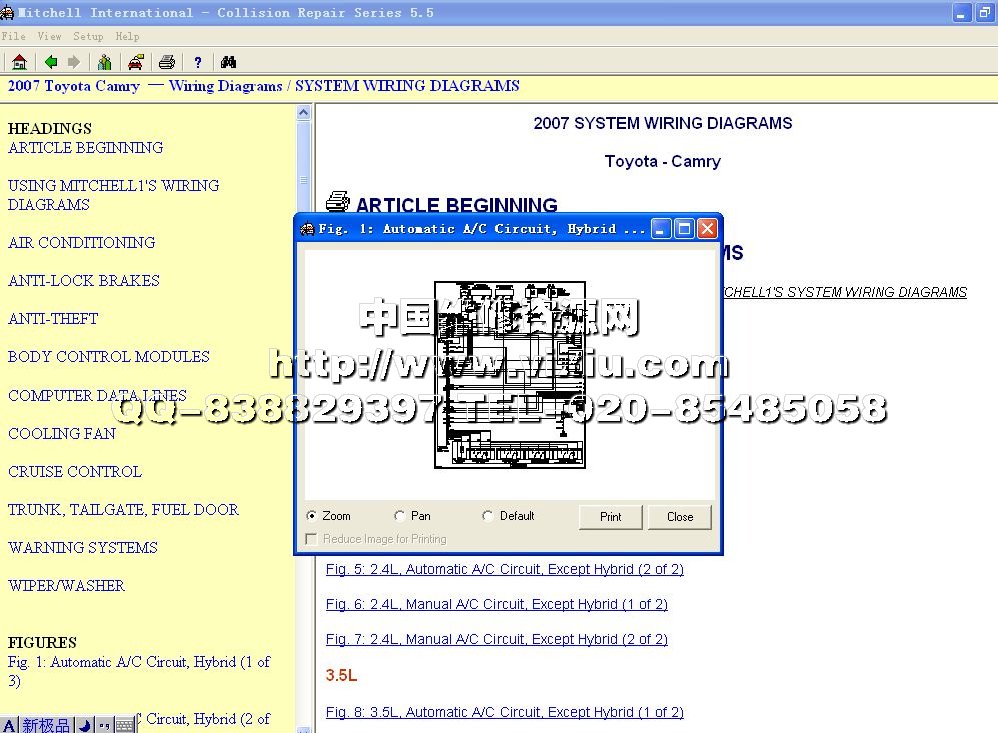Click the soft keyboard icon in IME bar
The height and width of the screenshot is (733, 998).
pyautogui.click(x=124, y=725)
